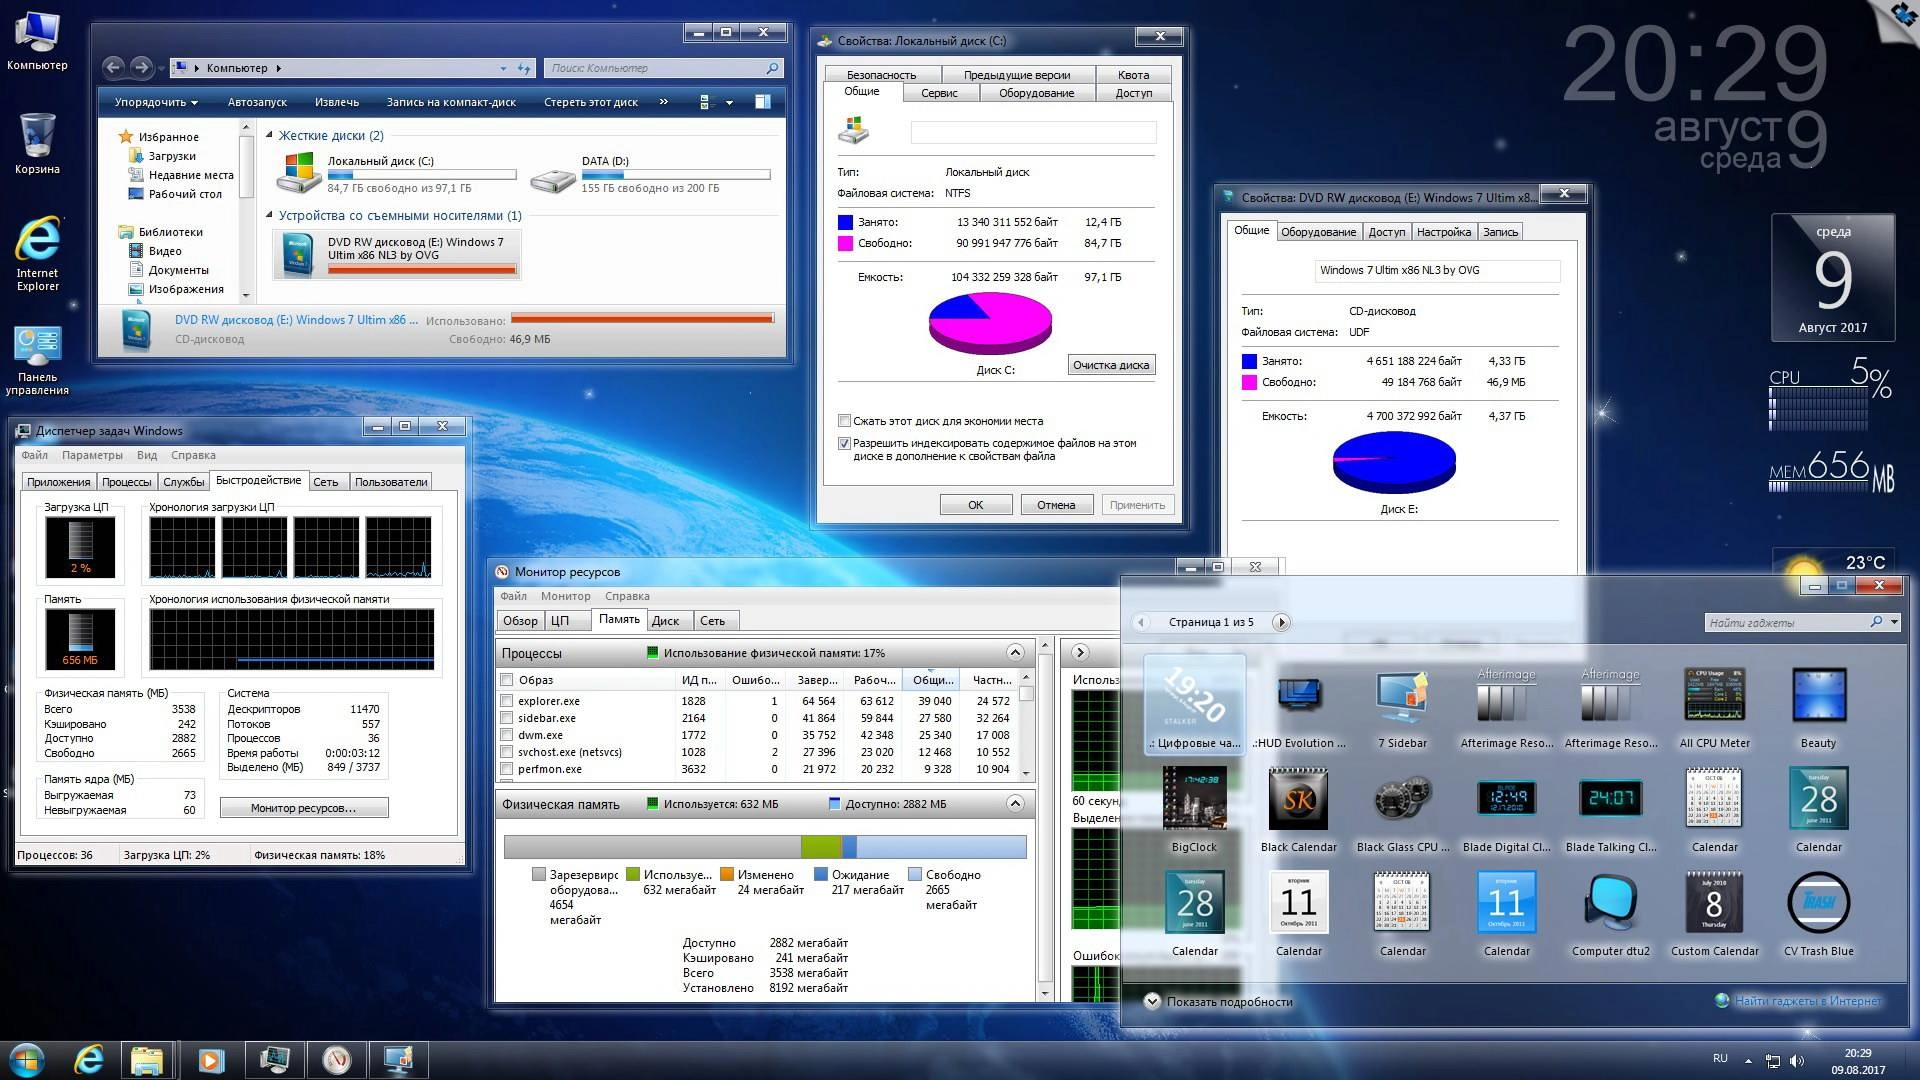Click Извлечь in Explorer toolbar
The height and width of the screenshot is (1080, 1920).
[x=337, y=102]
